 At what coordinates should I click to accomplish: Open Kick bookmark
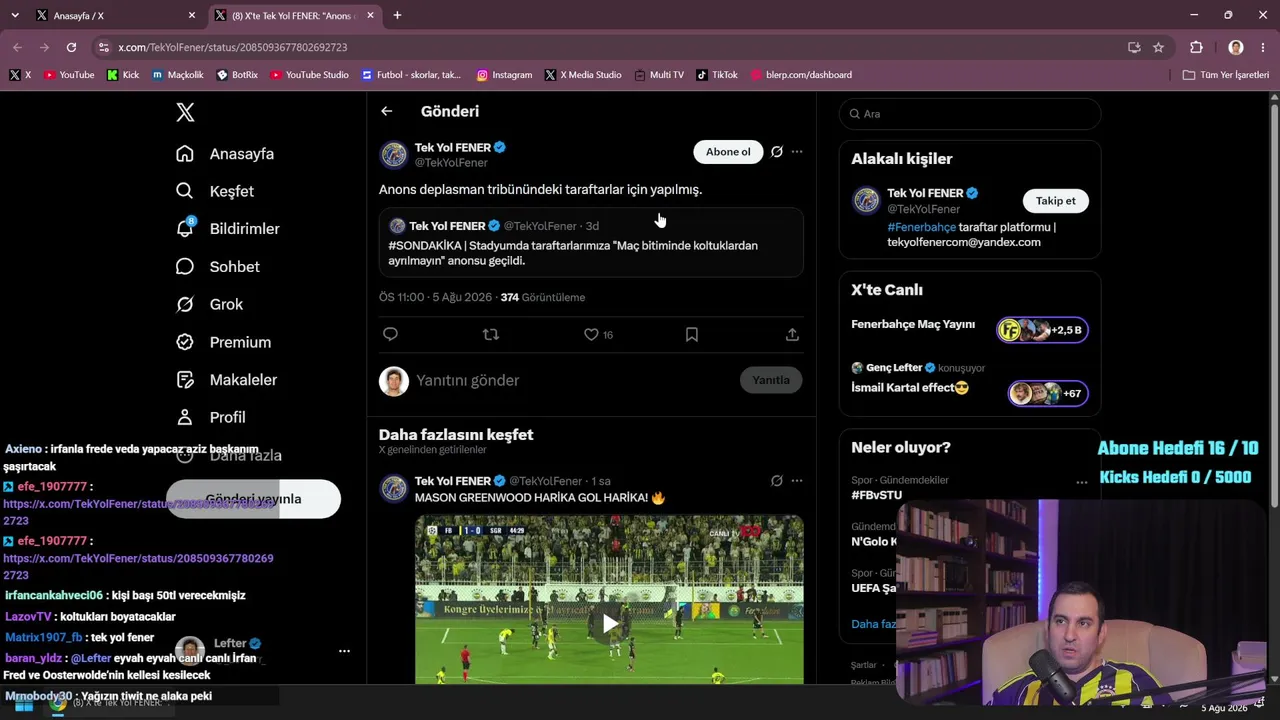point(123,75)
